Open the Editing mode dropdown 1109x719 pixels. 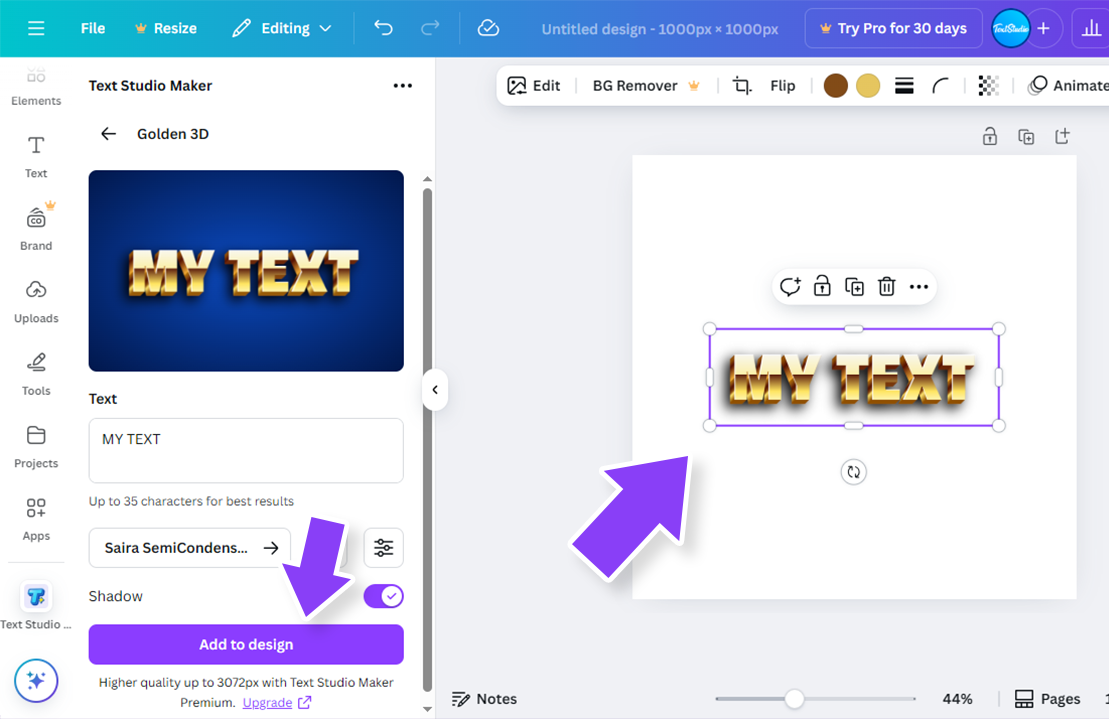click(281, 28)
